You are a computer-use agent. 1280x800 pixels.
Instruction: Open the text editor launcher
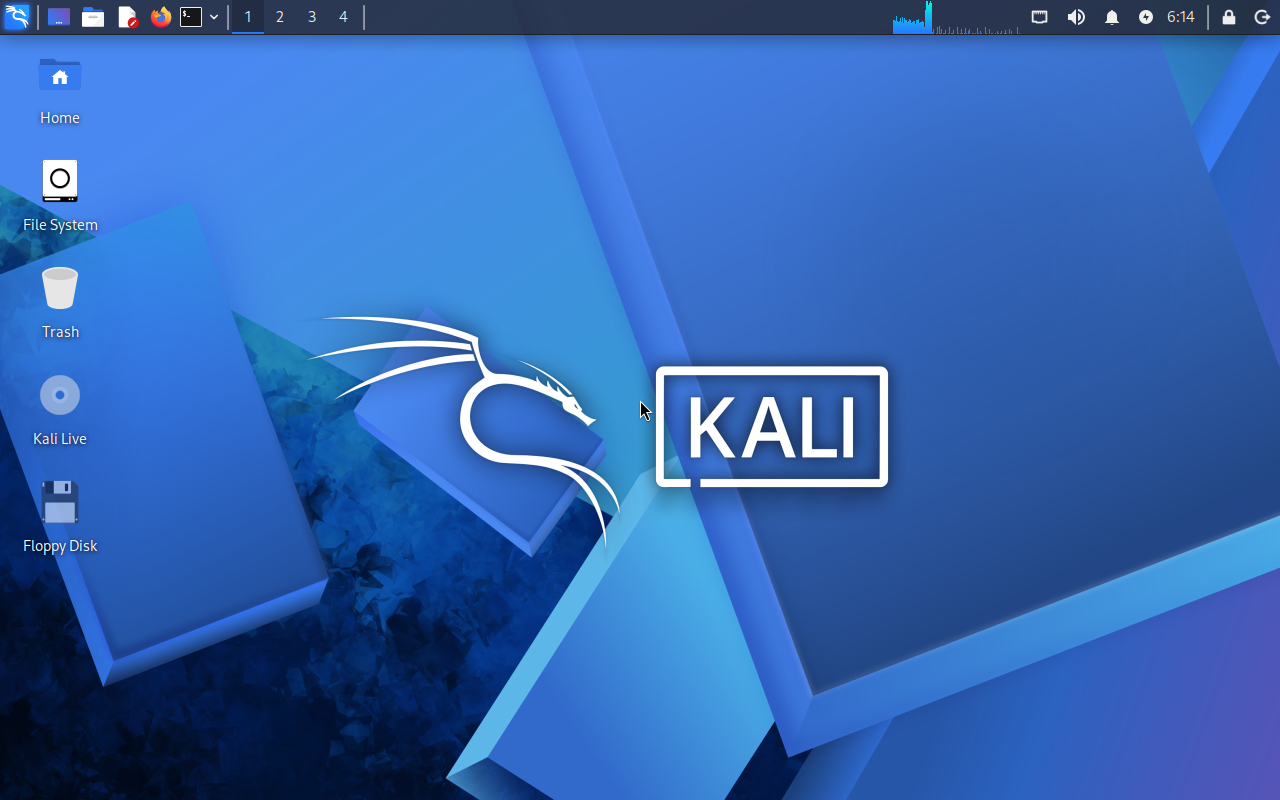[127, 17]
